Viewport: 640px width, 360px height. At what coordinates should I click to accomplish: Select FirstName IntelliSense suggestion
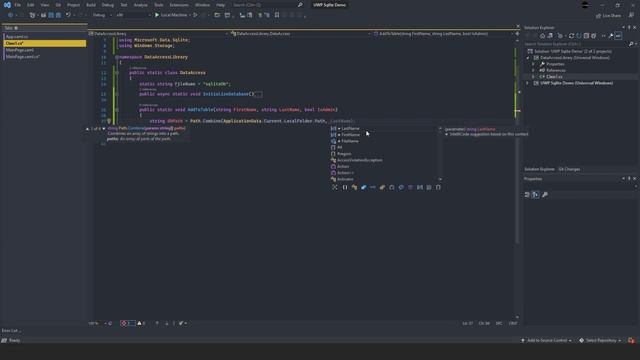(384, 135)
